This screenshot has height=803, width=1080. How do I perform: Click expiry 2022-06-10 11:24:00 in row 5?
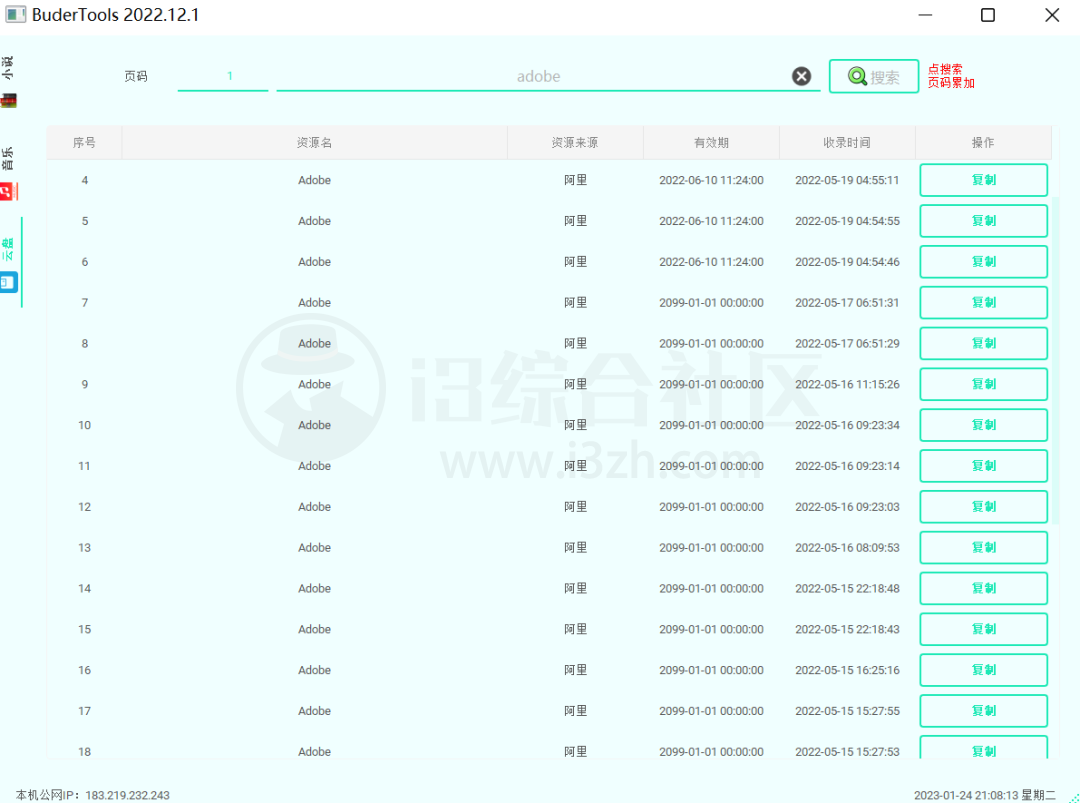pos(711,221)
